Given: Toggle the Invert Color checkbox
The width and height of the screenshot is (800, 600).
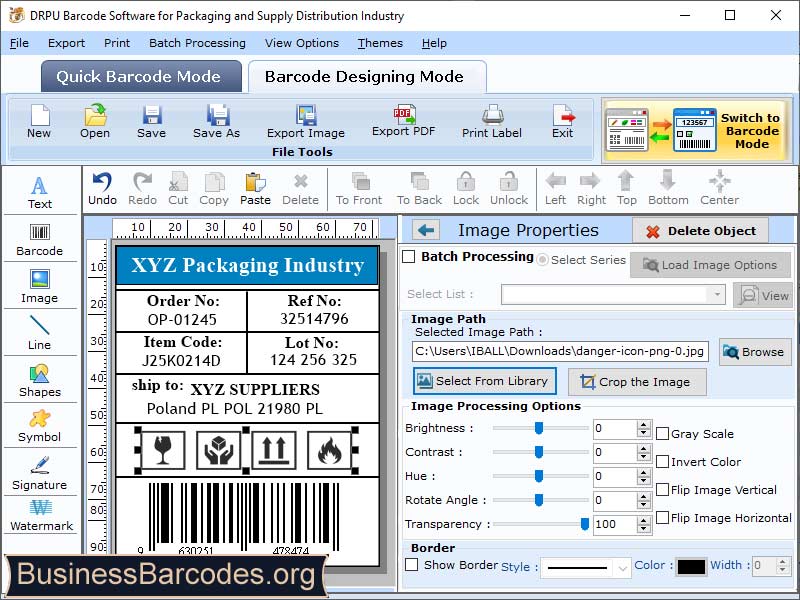Looking at the screenshot, I should [662, 462].
